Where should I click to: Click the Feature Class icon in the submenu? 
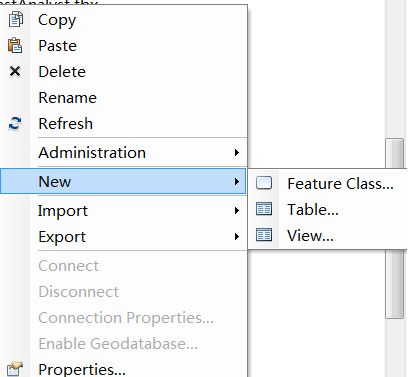264,183
